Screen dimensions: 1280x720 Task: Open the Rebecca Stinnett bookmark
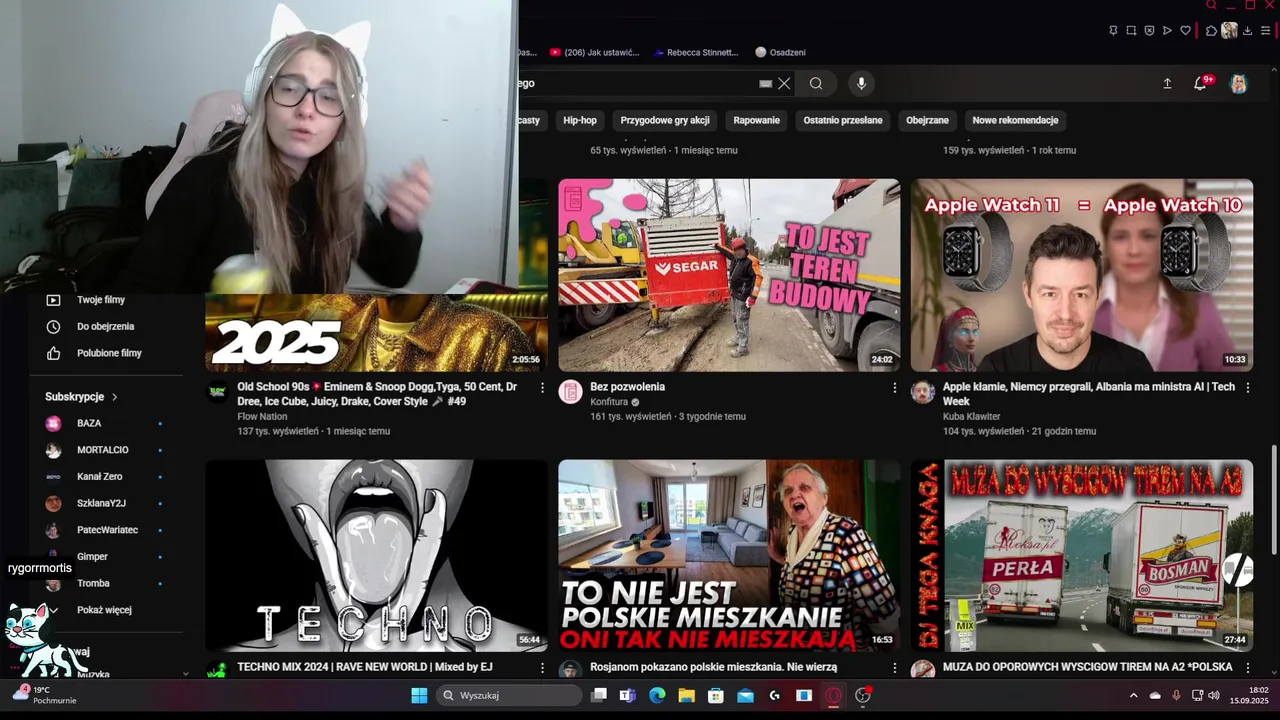[696, 52]
